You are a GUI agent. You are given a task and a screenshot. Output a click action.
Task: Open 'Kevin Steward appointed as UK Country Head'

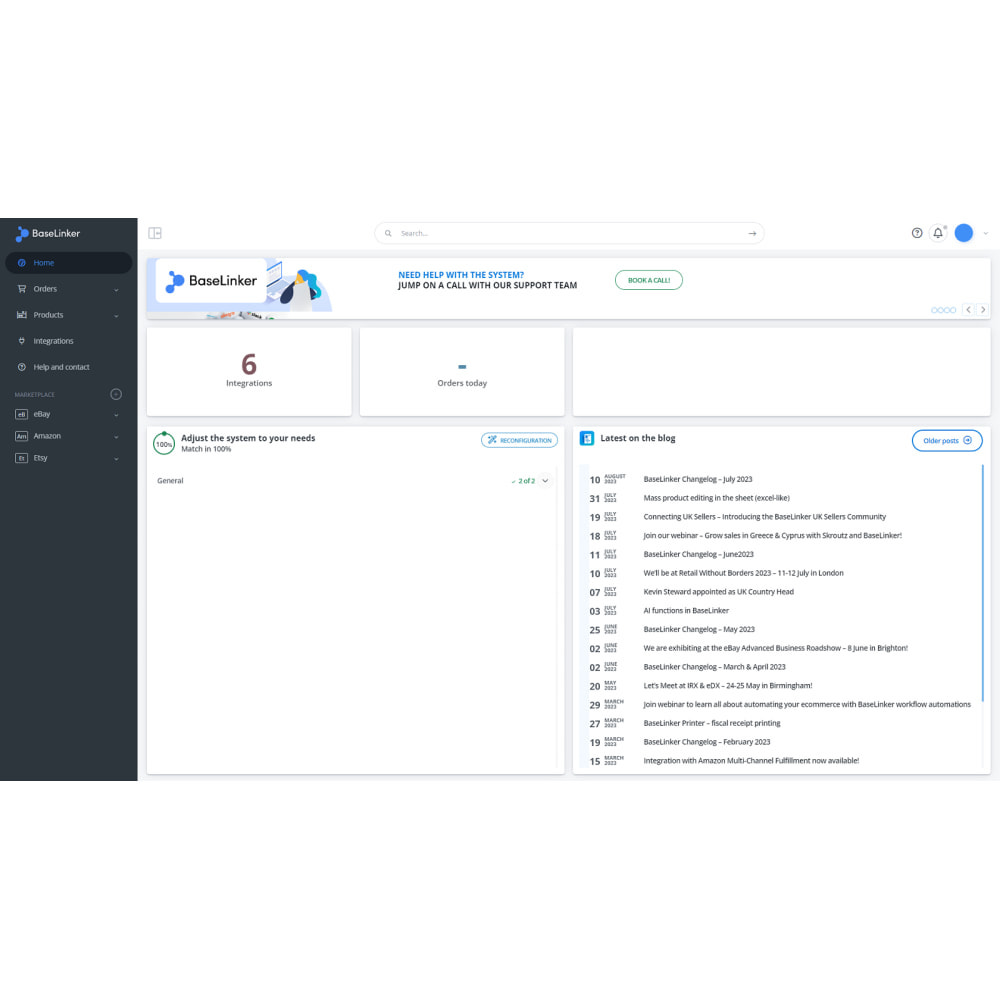point(718,592)
